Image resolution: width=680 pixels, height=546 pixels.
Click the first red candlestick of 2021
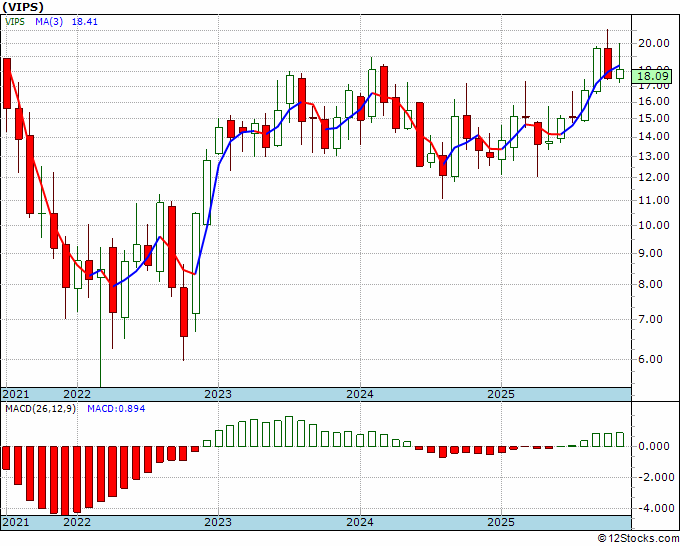(7, 83)
